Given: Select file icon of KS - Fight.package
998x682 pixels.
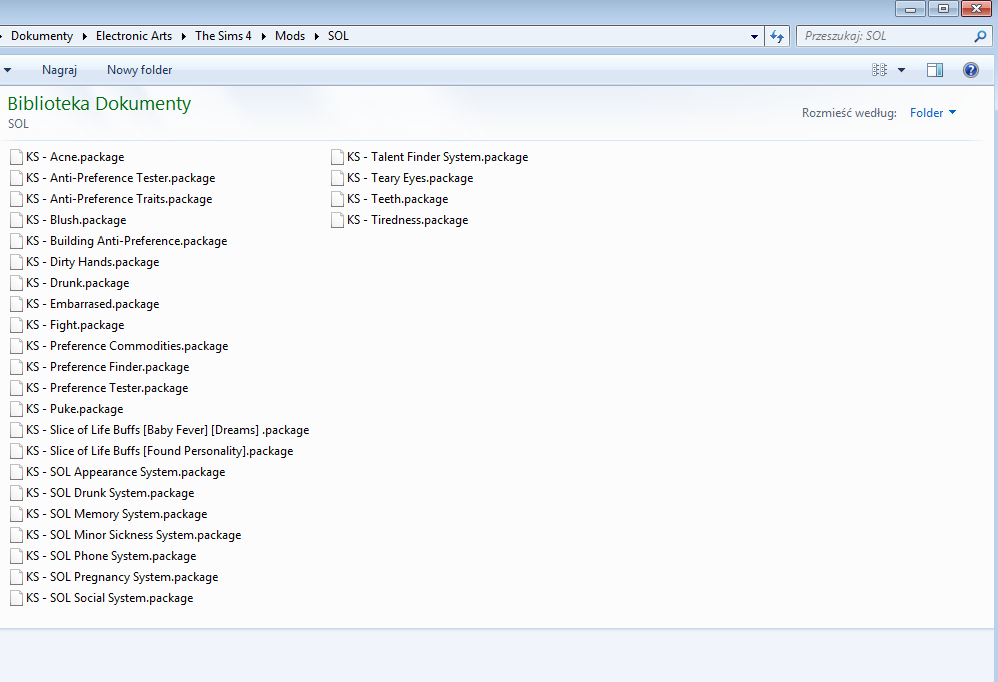Looking at the screenshot, I should (17, 325).
